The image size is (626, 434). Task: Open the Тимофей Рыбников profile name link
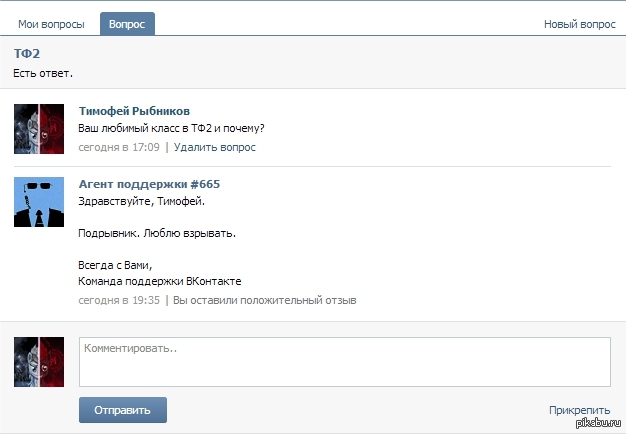pos(134,111)
